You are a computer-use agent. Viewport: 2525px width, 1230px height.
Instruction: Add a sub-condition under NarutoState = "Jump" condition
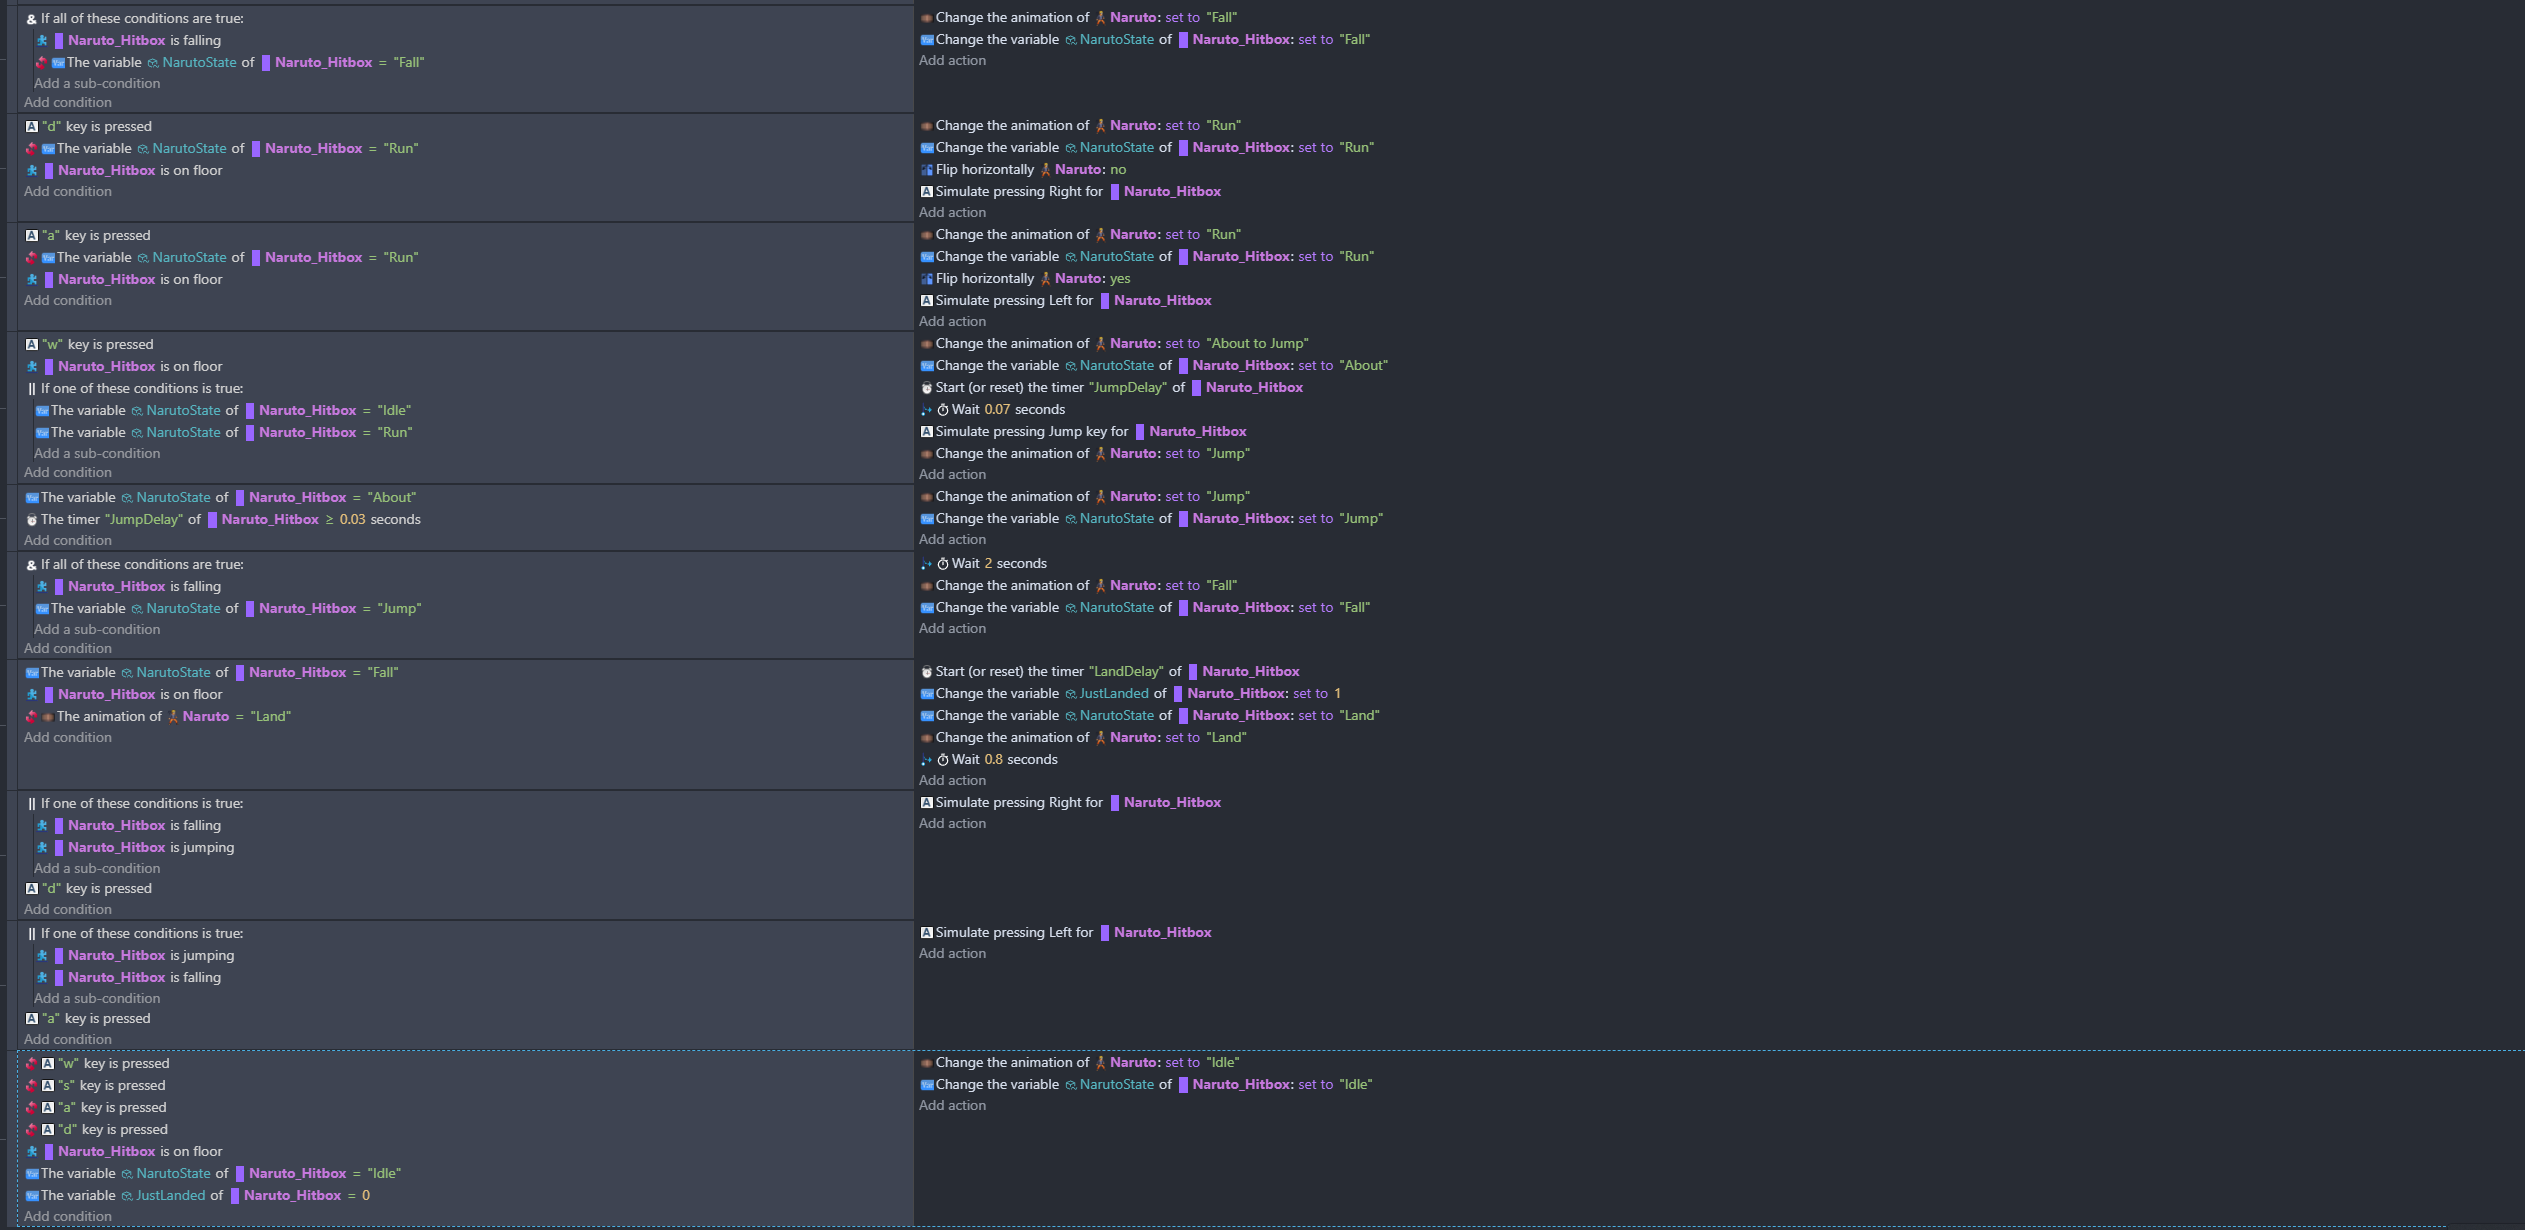click(97, 630)
